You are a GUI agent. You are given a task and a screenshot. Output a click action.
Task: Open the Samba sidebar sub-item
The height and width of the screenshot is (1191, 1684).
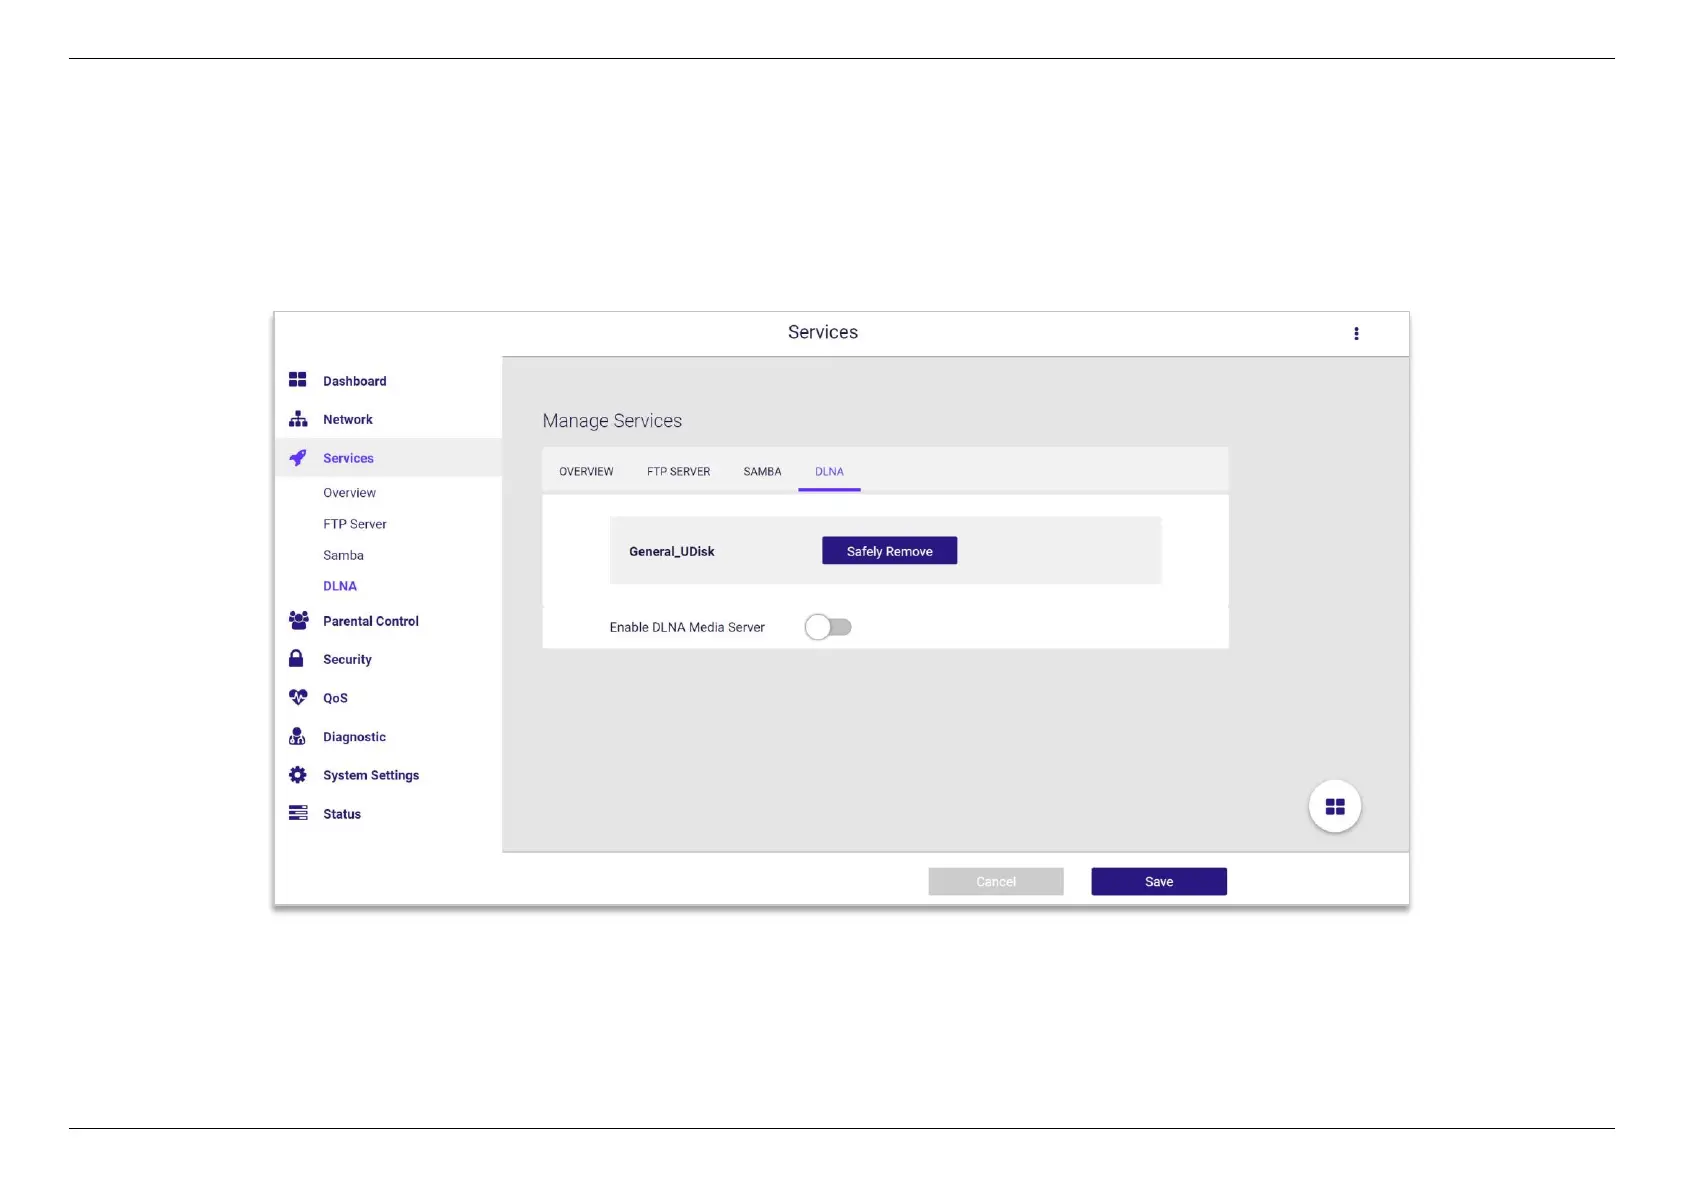pos(343,555)
